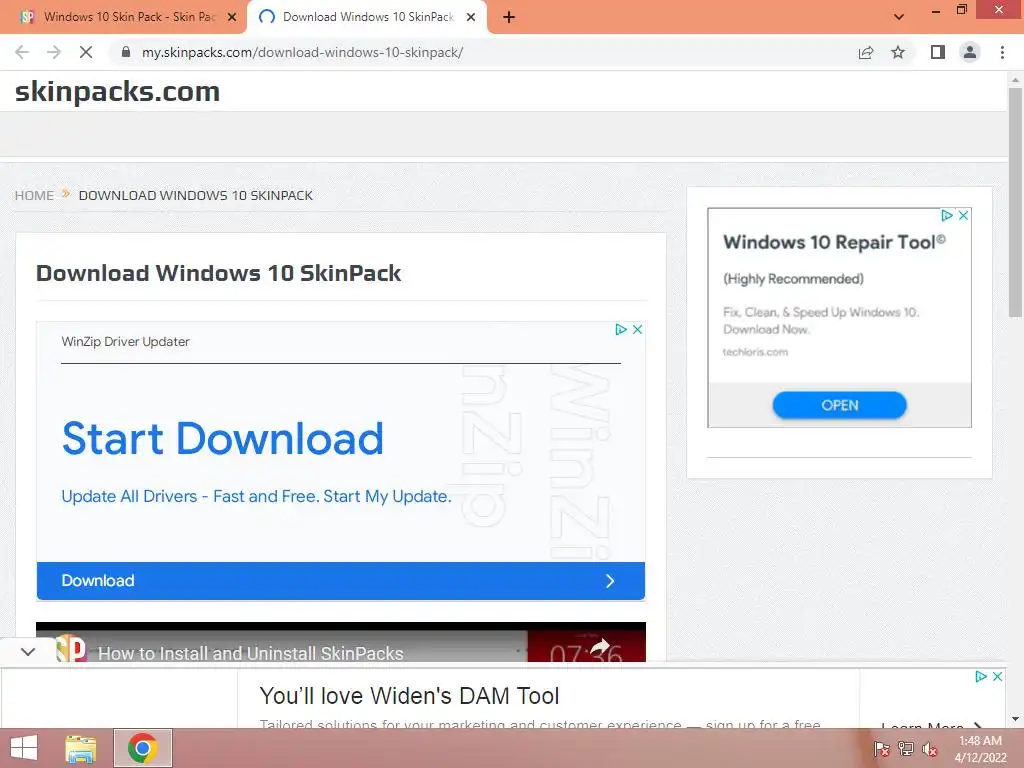Switch to the Windows 10 Skin Pack tab
The width and height of the screenshot is (1024, 768).
click(128, 17)
